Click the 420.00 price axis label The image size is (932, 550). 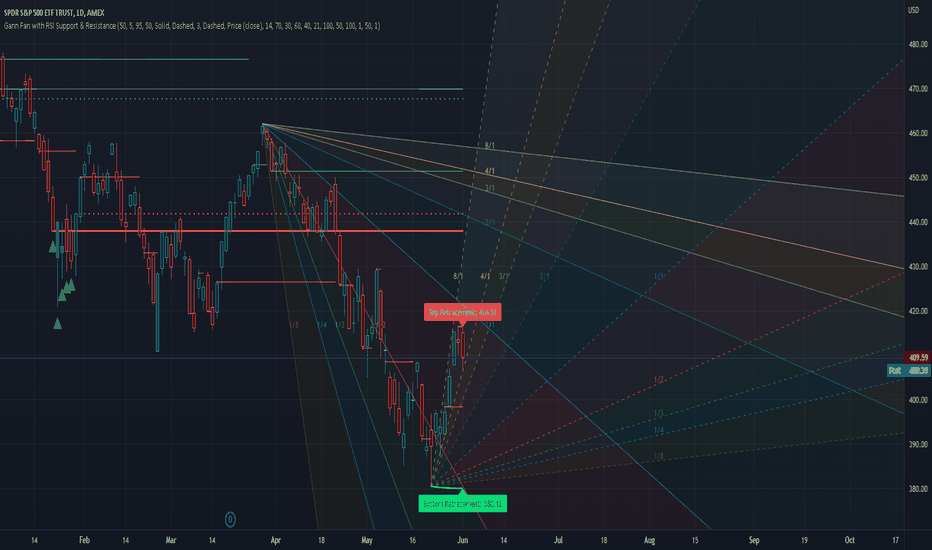click(918, 311)
